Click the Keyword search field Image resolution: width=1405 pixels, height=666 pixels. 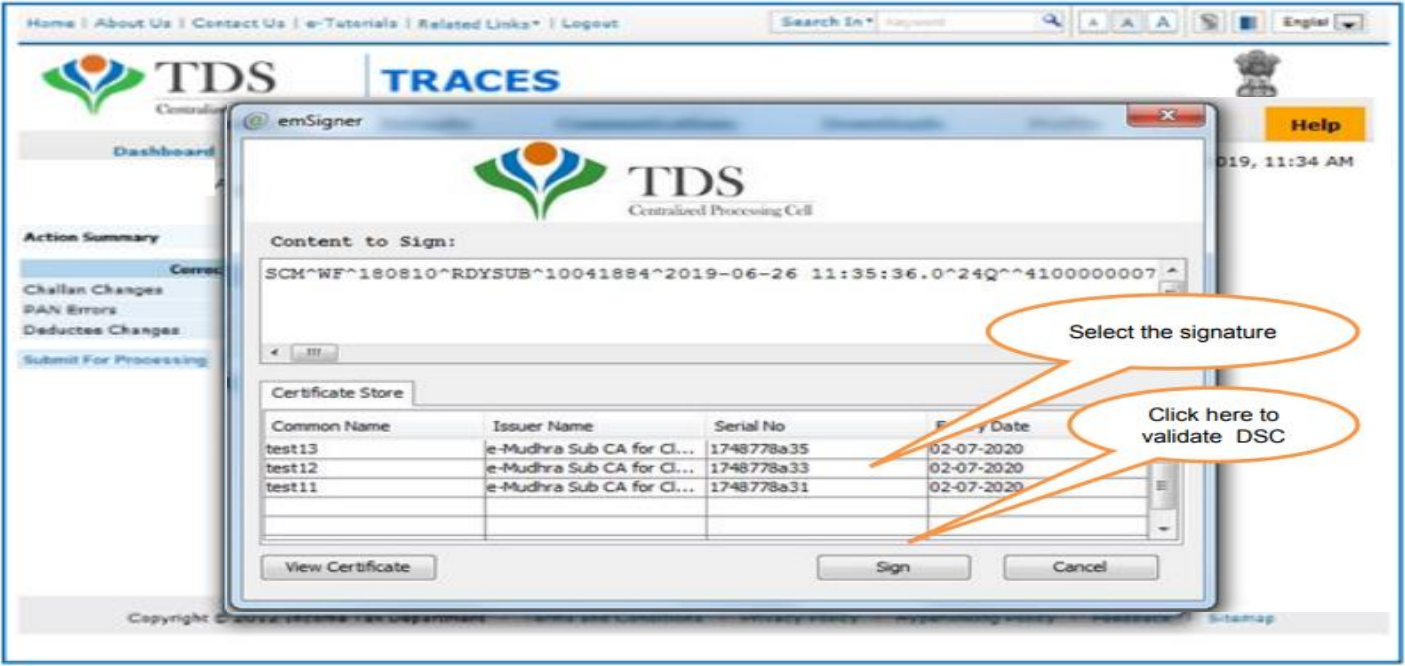click(x=957, y=21)
